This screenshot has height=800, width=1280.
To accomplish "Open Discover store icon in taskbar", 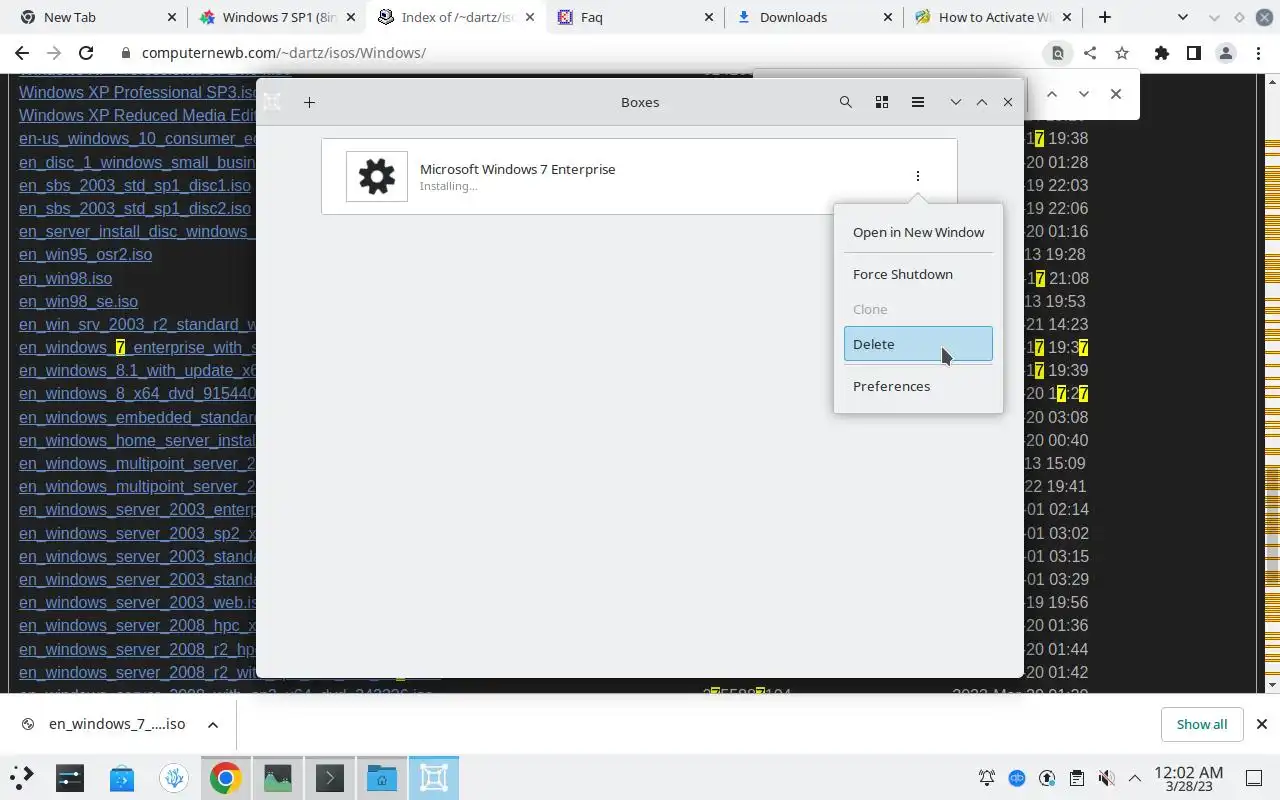I will coord(122,777).
